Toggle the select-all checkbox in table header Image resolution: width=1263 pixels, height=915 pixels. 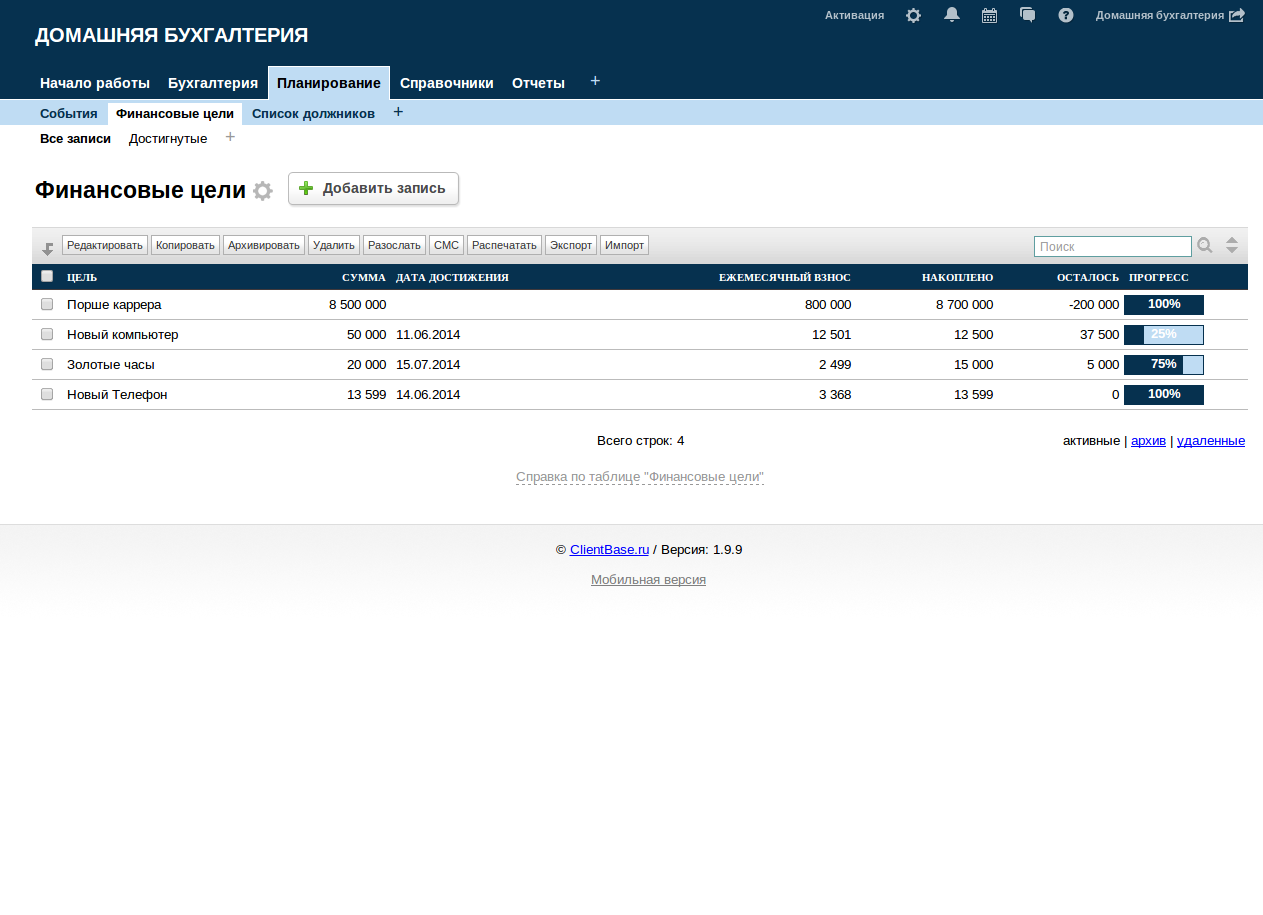click(x=47, y=276)
